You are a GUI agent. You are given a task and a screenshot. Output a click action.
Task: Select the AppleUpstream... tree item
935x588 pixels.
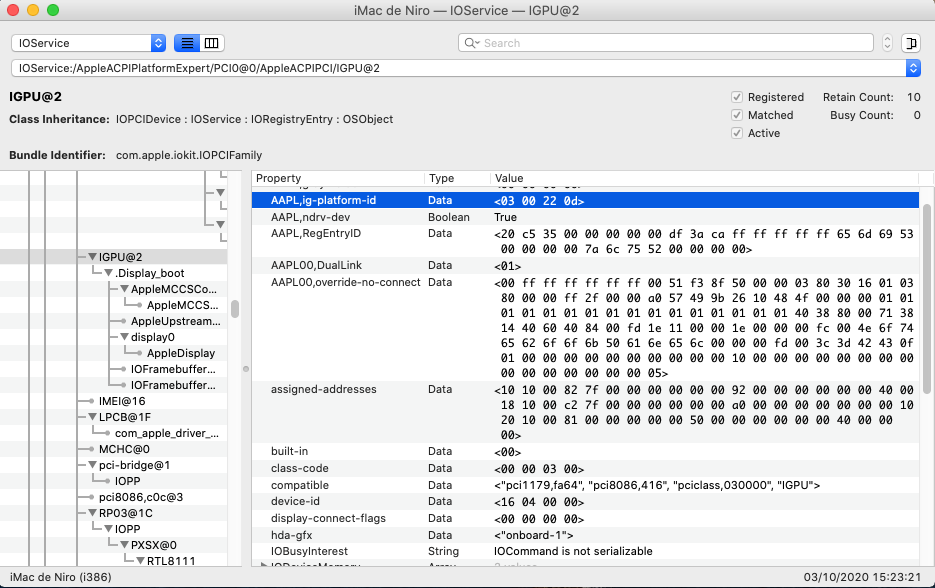click(176, 321)
